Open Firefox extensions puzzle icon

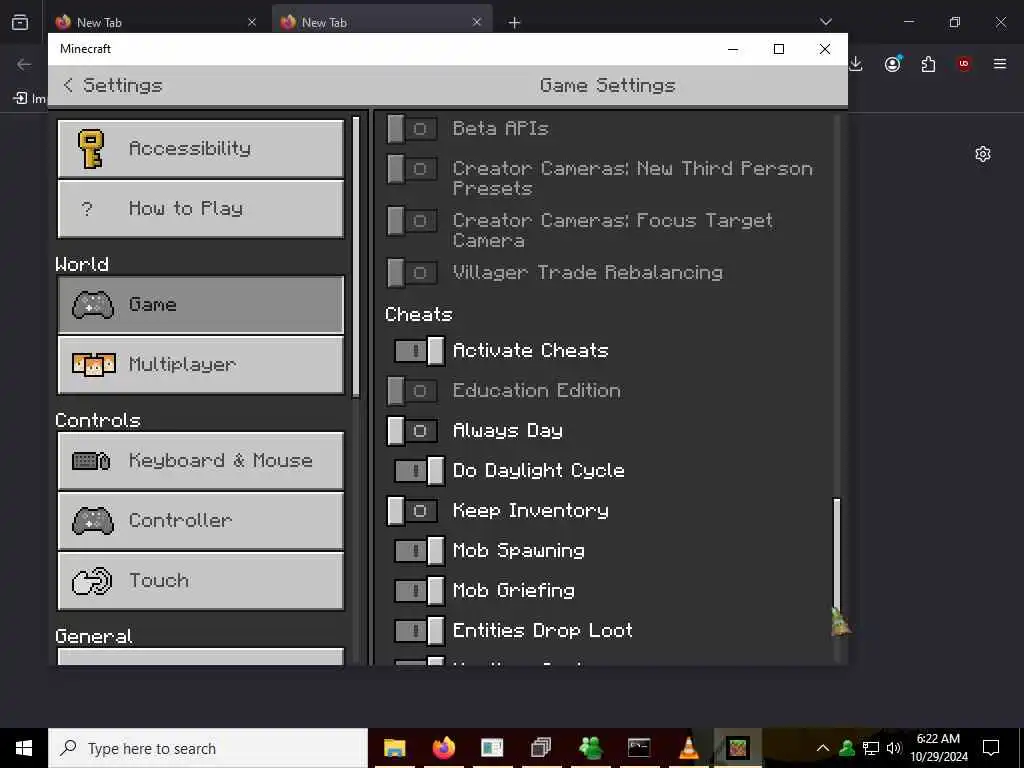(928, 64)
